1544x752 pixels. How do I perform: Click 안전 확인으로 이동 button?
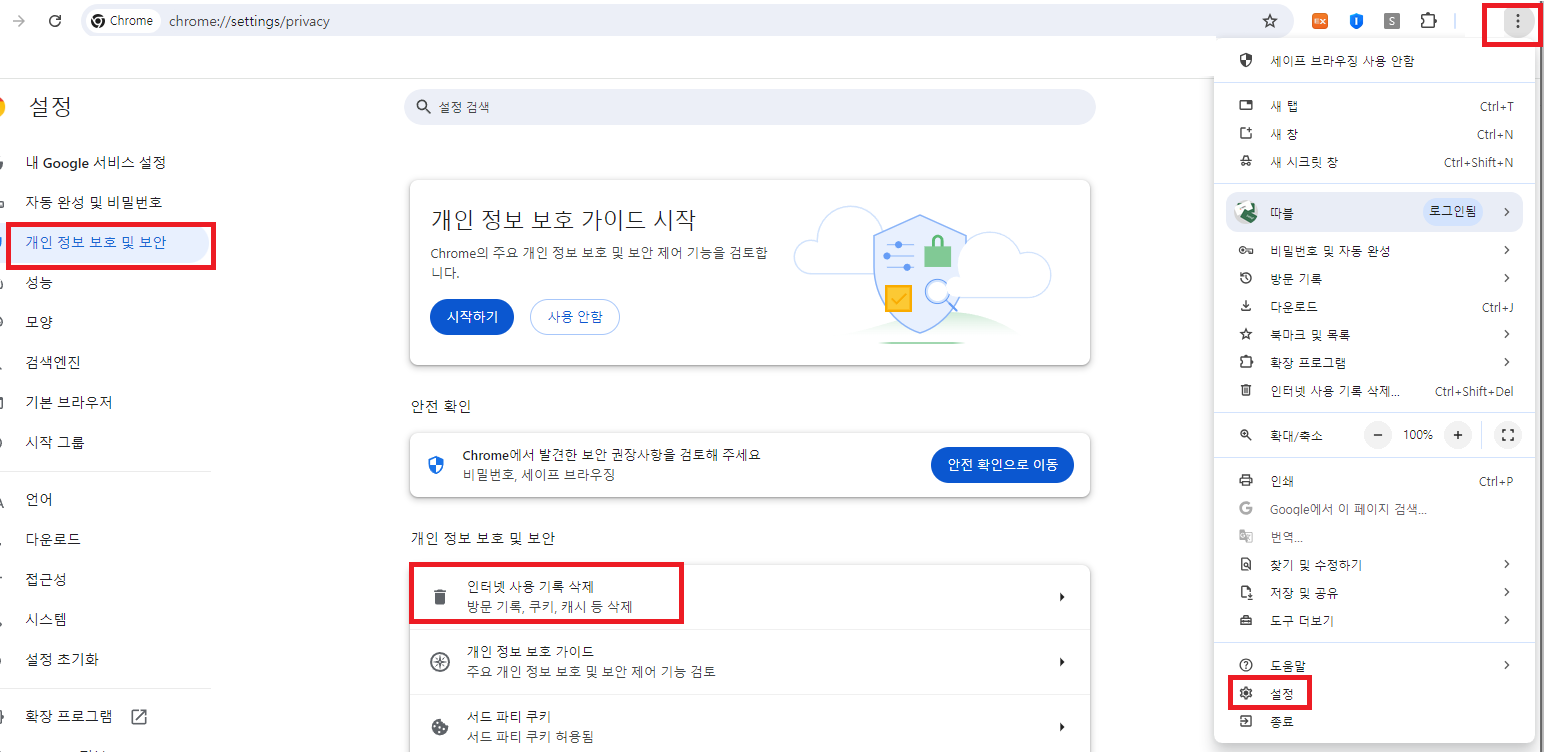point(1002,465)
